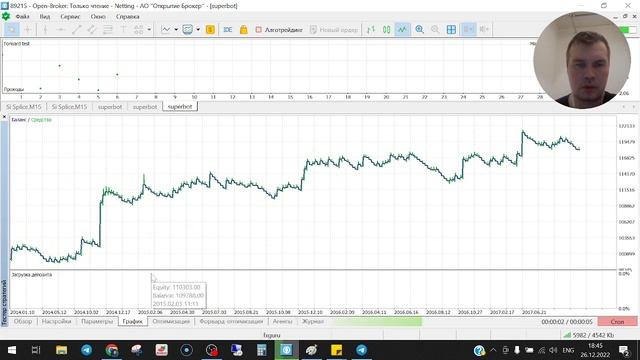Toggle the chart grid tiling icon
The image size is (640, 360).
[x=451, y=29]
